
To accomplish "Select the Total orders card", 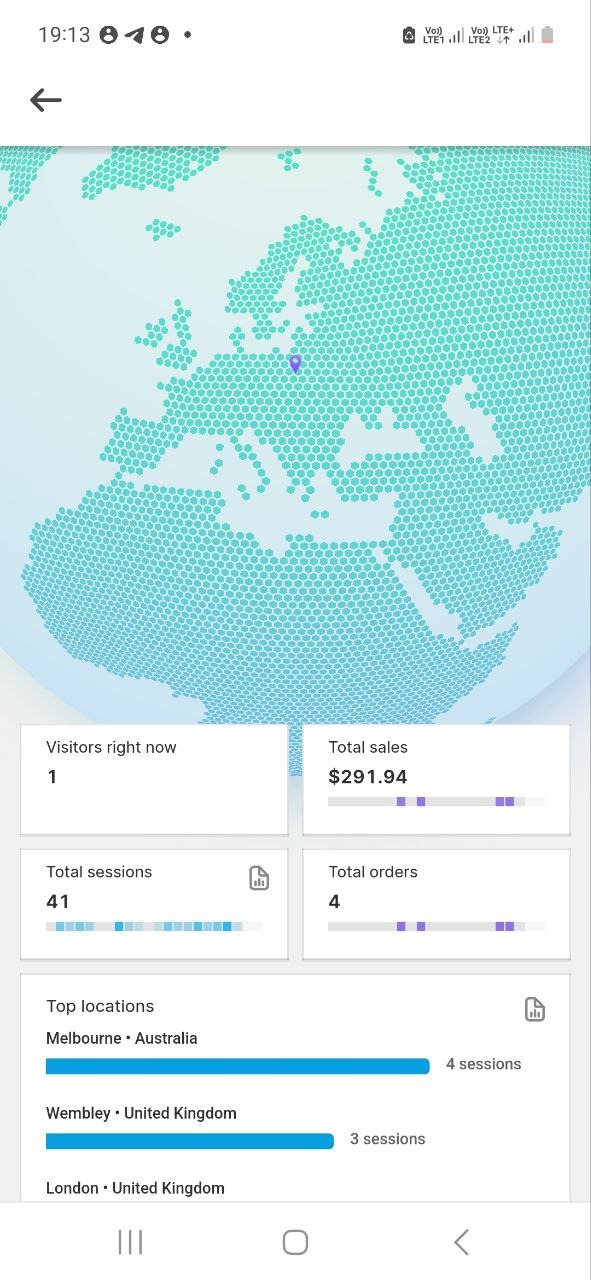I will [x=435, y=903].
